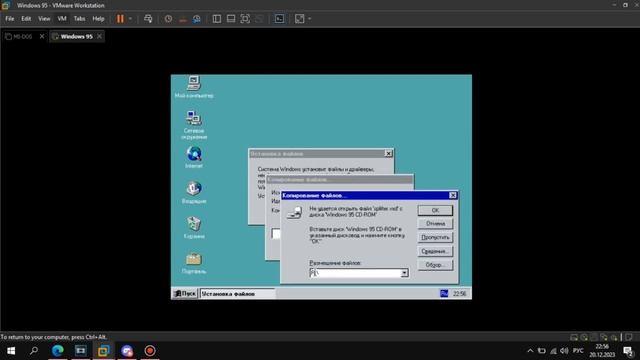
Task: Click the language indicator in Windows 95 tray
Action: [444, 293]
